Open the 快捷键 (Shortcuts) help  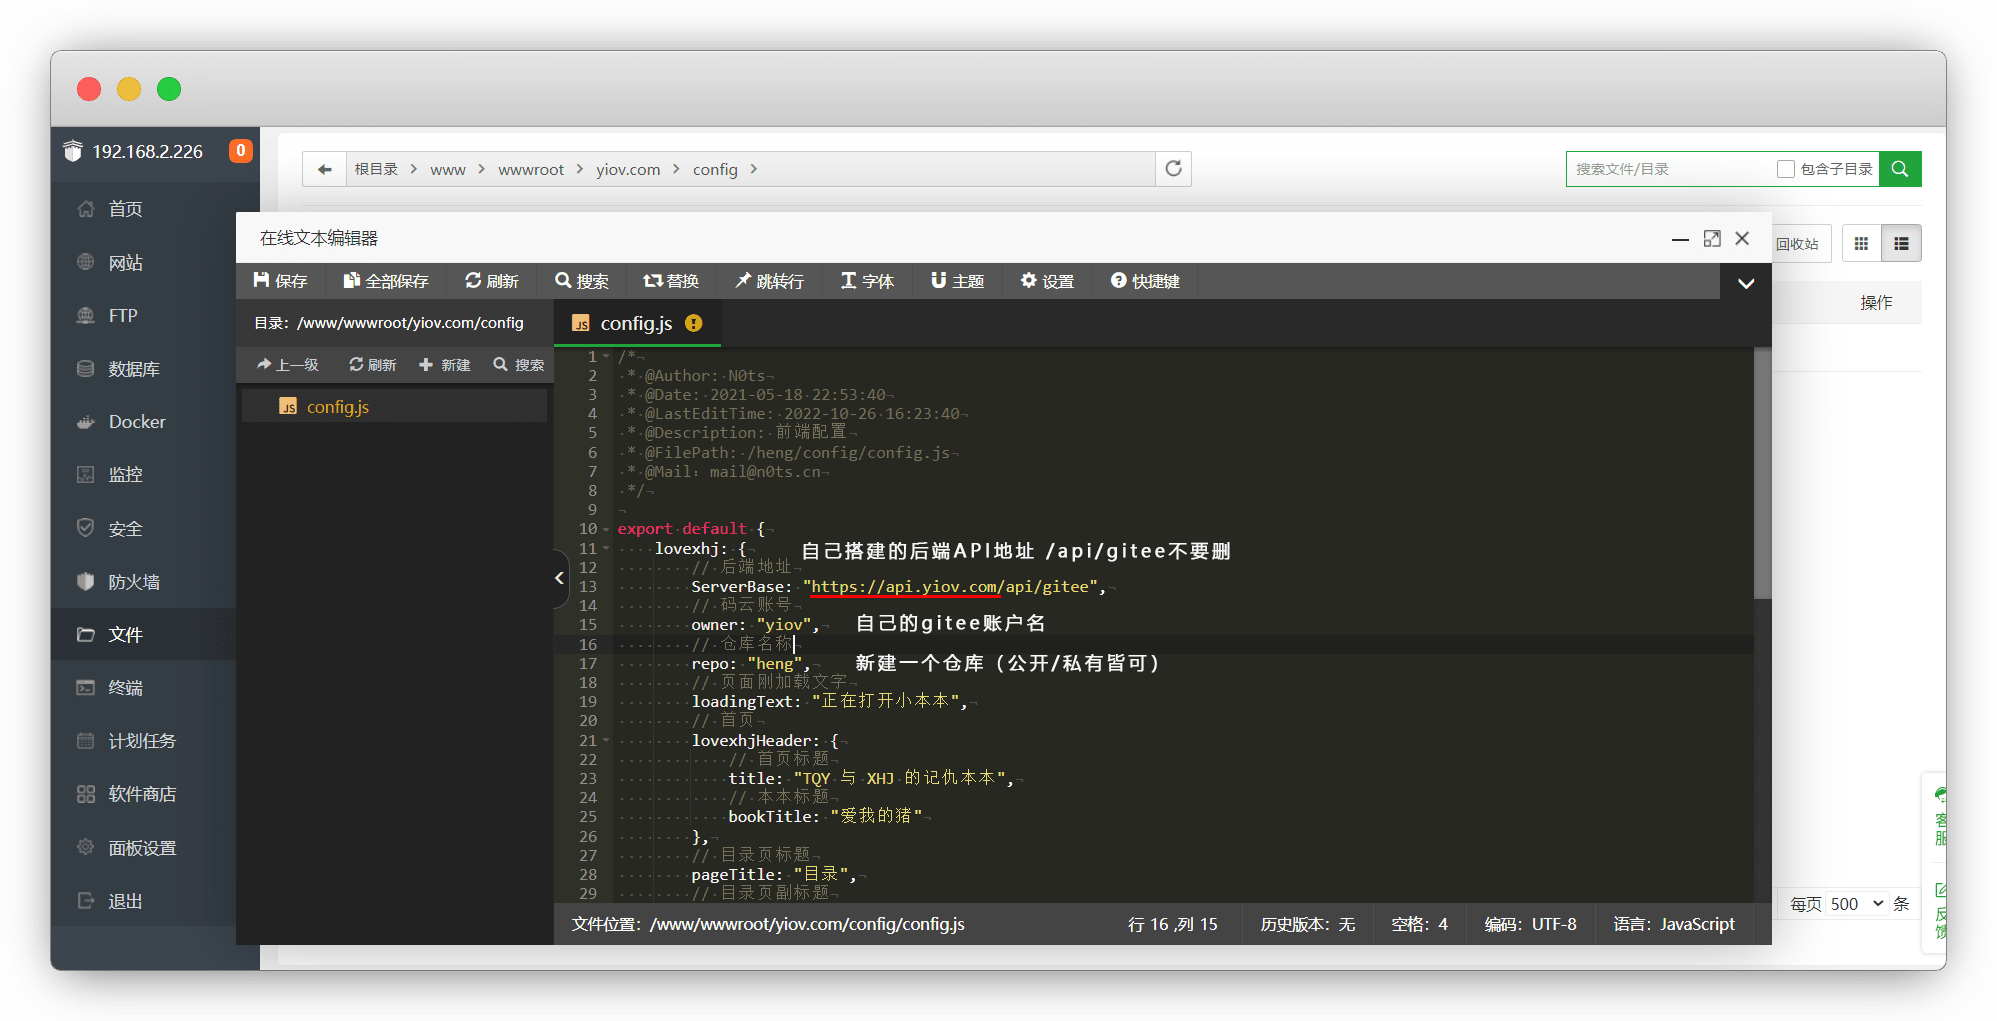point(1145,281)
